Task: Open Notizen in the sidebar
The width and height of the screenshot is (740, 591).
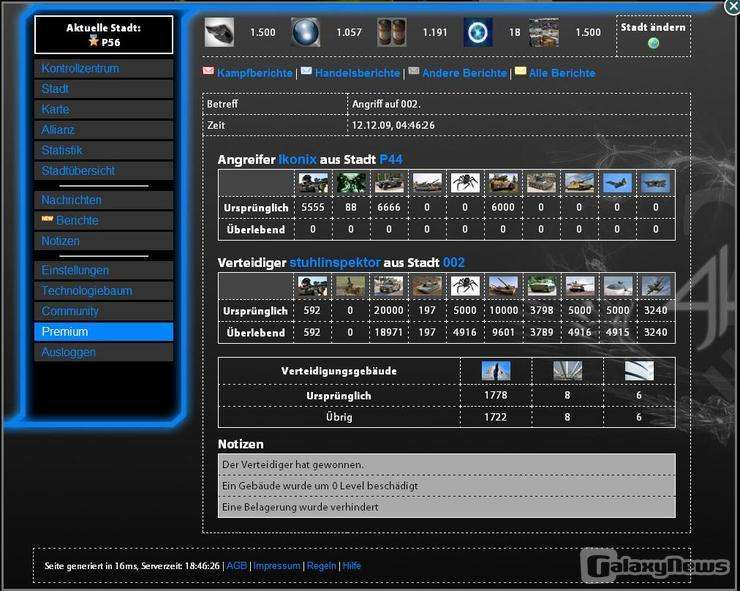Action: 103,241
